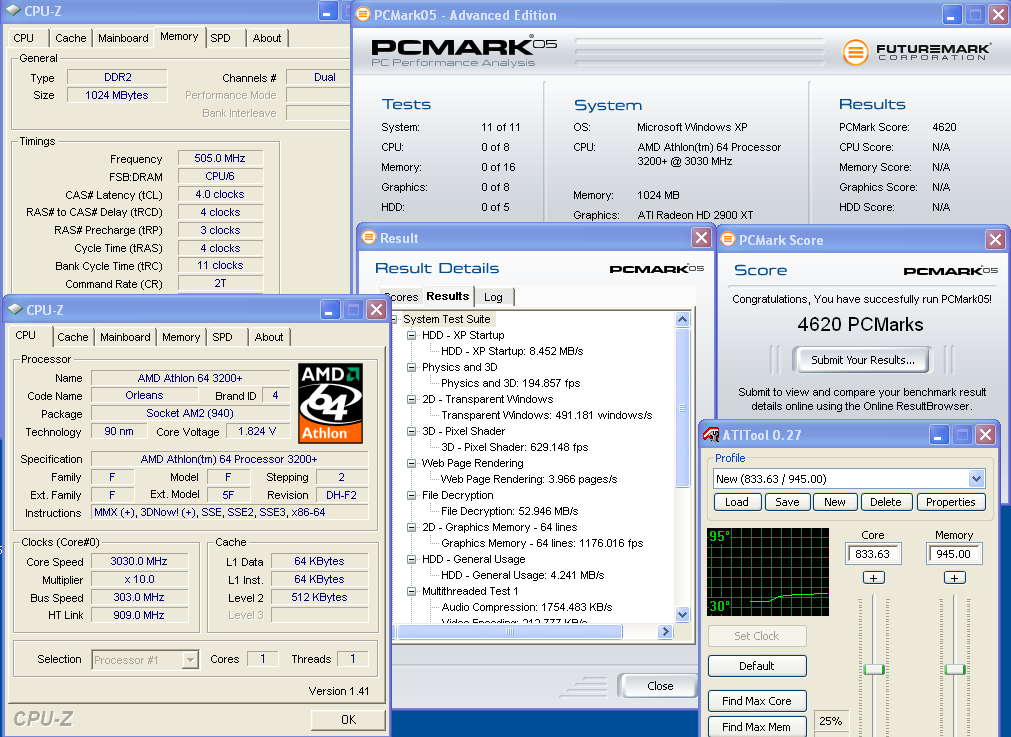Image resolution: width=1011 pixels, height=737 pixels.
Task: Switch to Mainboard tab in front CPU-Z
Action: [125, 337]
